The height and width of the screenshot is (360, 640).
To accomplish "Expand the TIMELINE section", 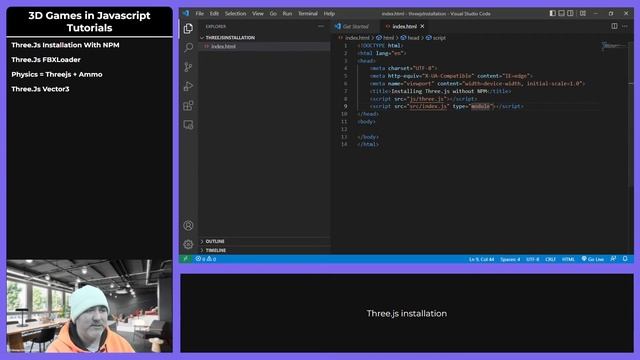I will [x=216, y=250].
